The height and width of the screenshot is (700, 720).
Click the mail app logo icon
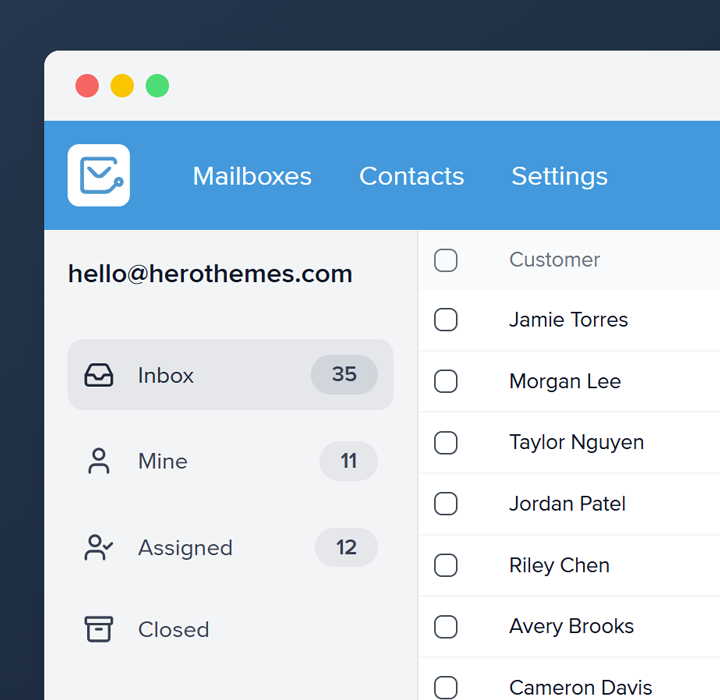pyautogui.click(x=99, y=175)
